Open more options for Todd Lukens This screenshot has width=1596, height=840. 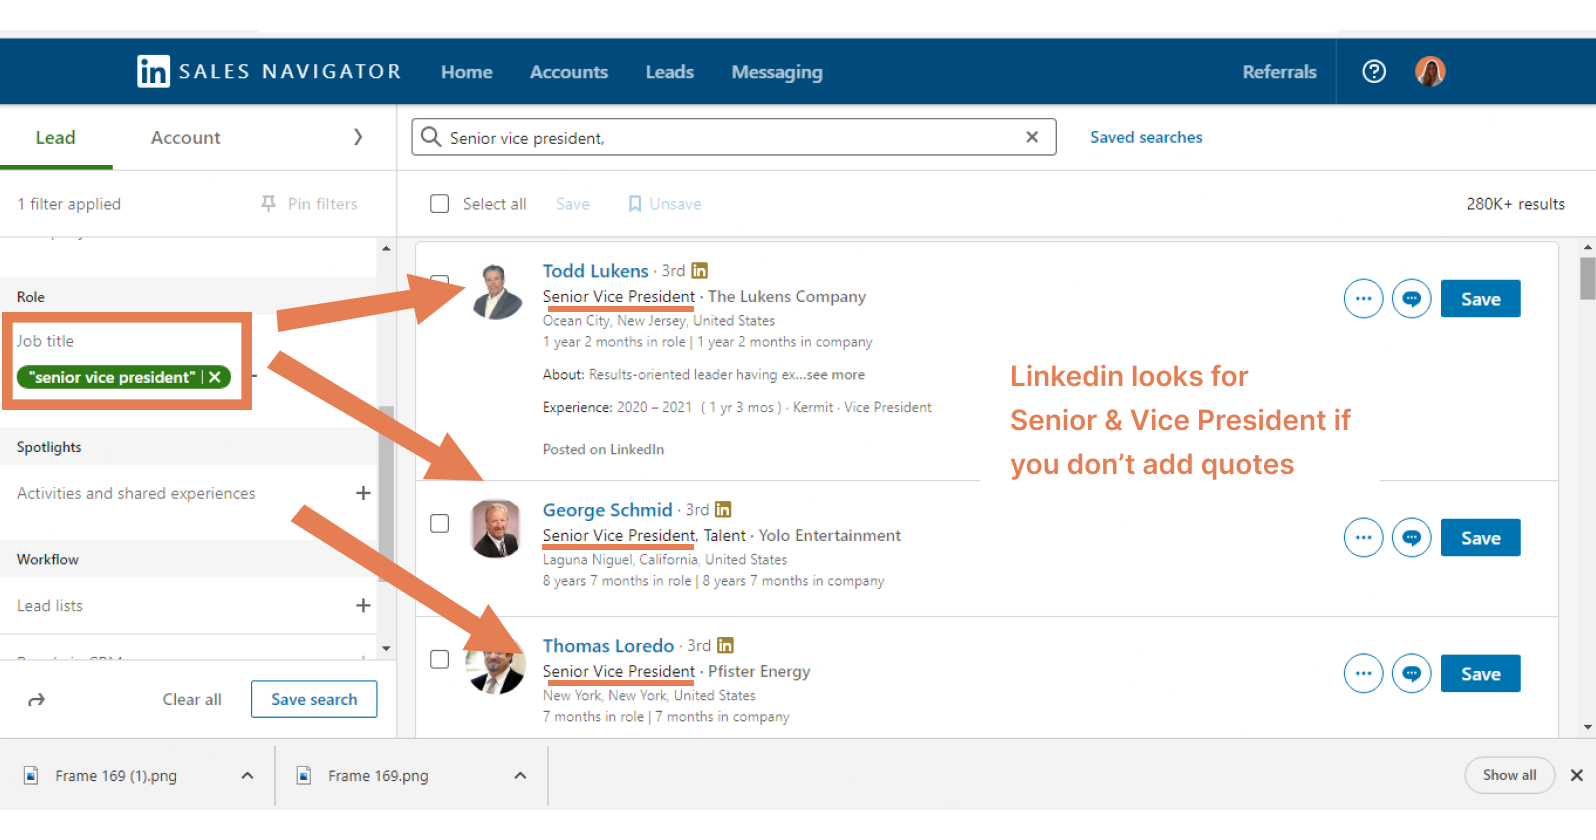(x=1363, y=298)
